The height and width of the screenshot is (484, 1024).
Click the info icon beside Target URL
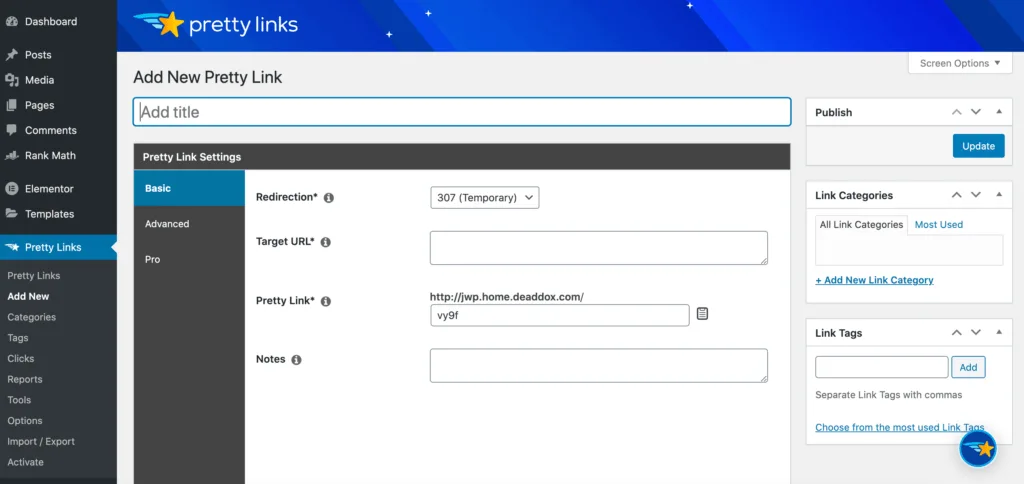click(325, 242)
